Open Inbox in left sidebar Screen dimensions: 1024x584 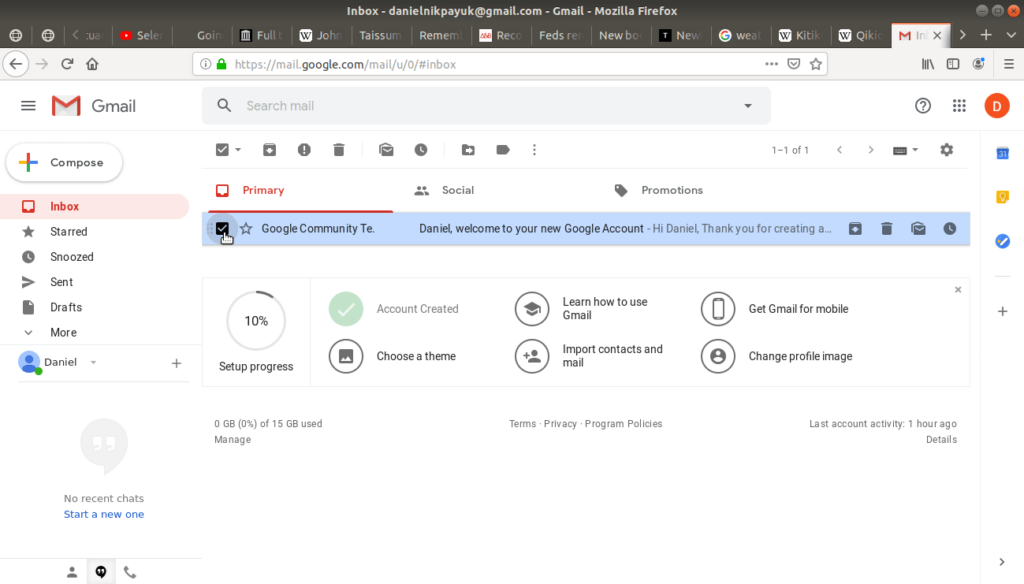[x=95, y=206]
